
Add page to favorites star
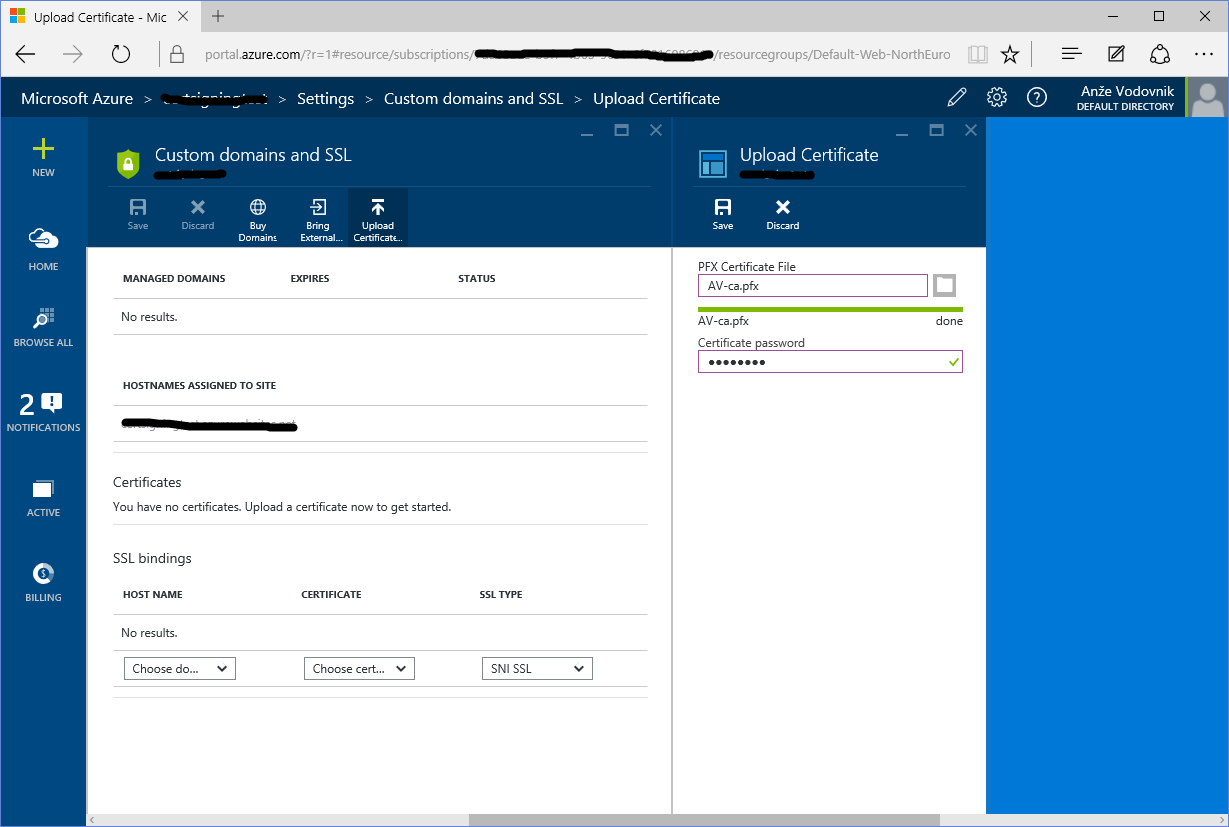[x=1010, y=54]
